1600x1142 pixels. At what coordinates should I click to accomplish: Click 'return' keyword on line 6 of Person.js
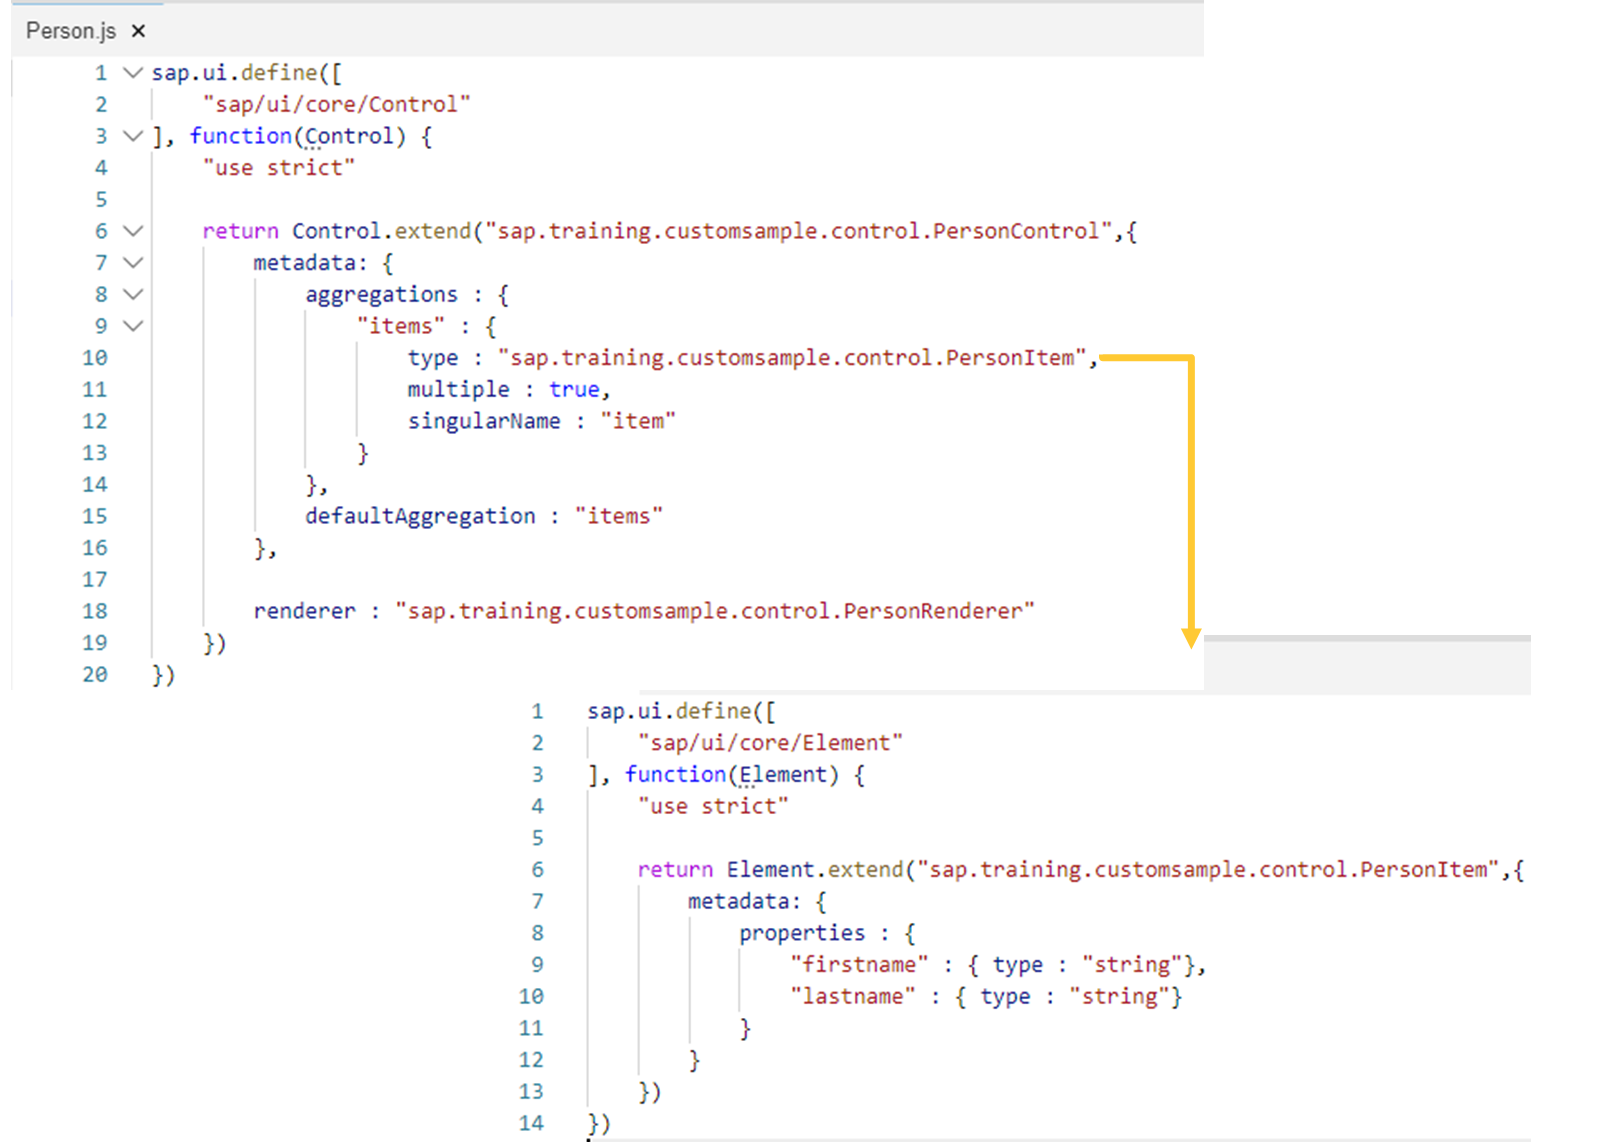pos(240,231)
